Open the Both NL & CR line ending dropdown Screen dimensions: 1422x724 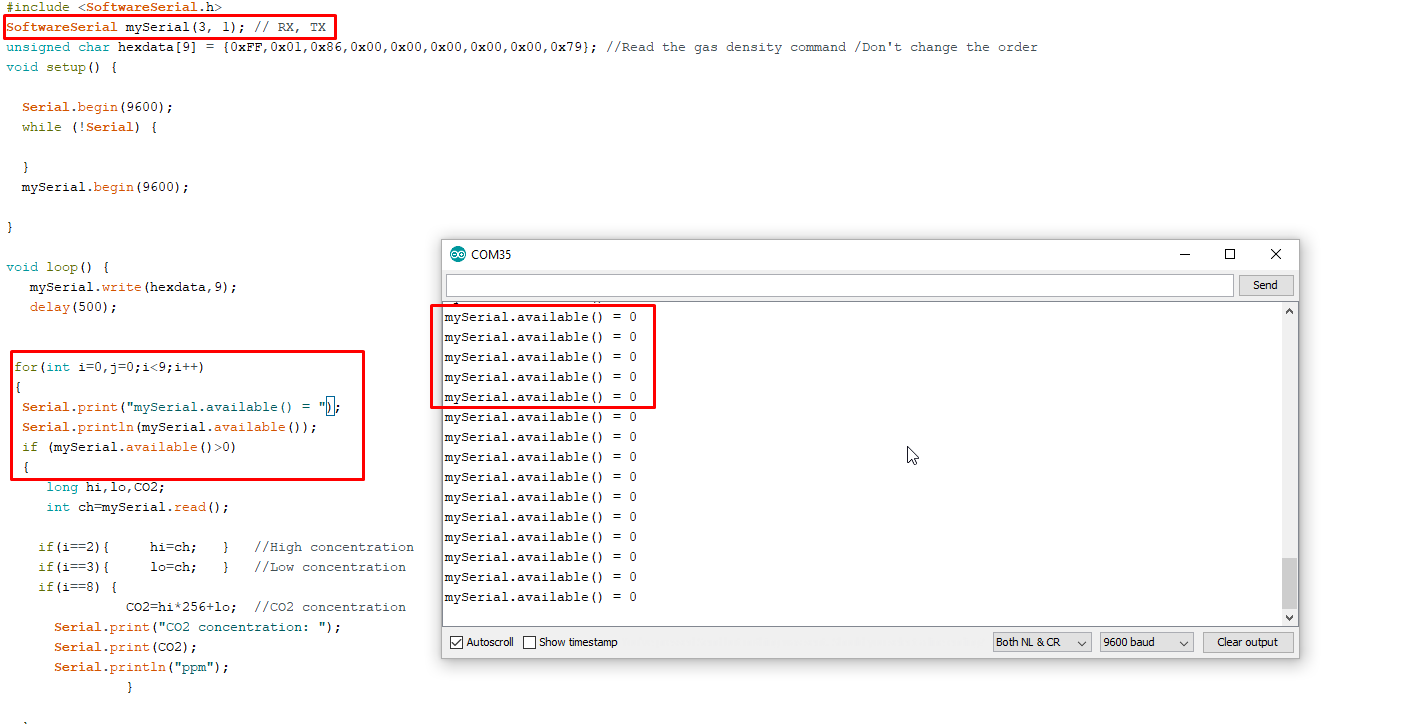click(1041, 642)
